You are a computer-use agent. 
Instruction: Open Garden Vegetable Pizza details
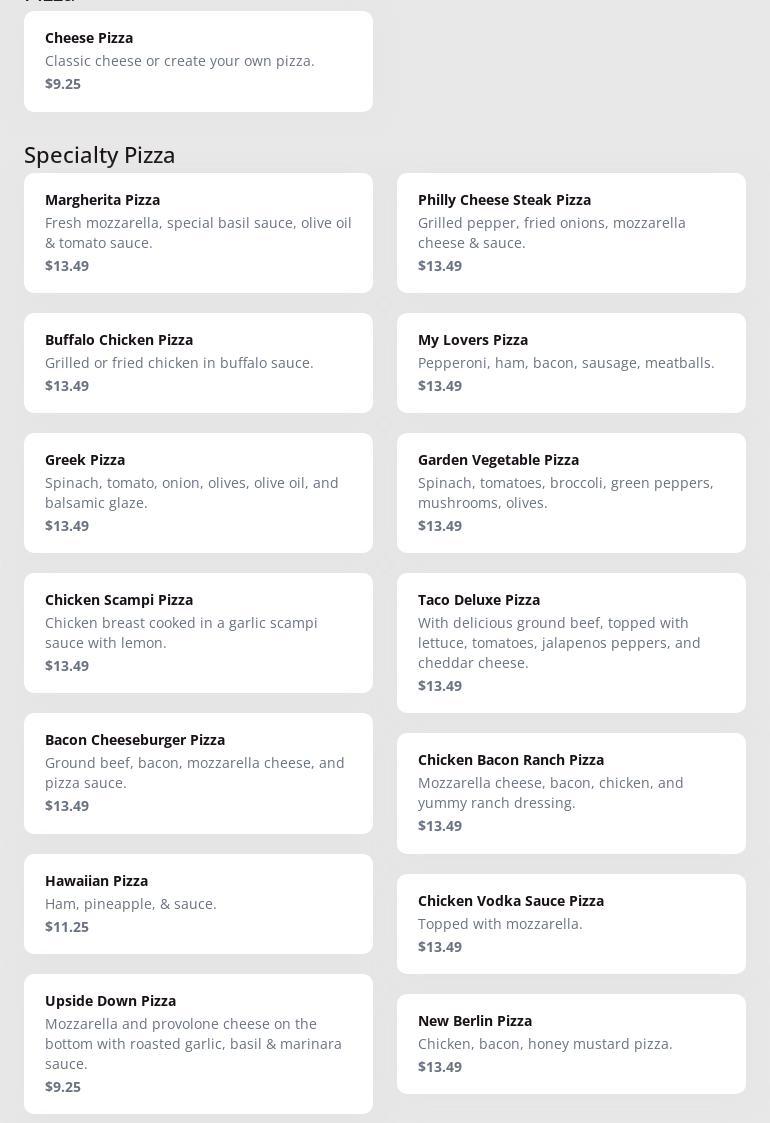click(571, 492)
